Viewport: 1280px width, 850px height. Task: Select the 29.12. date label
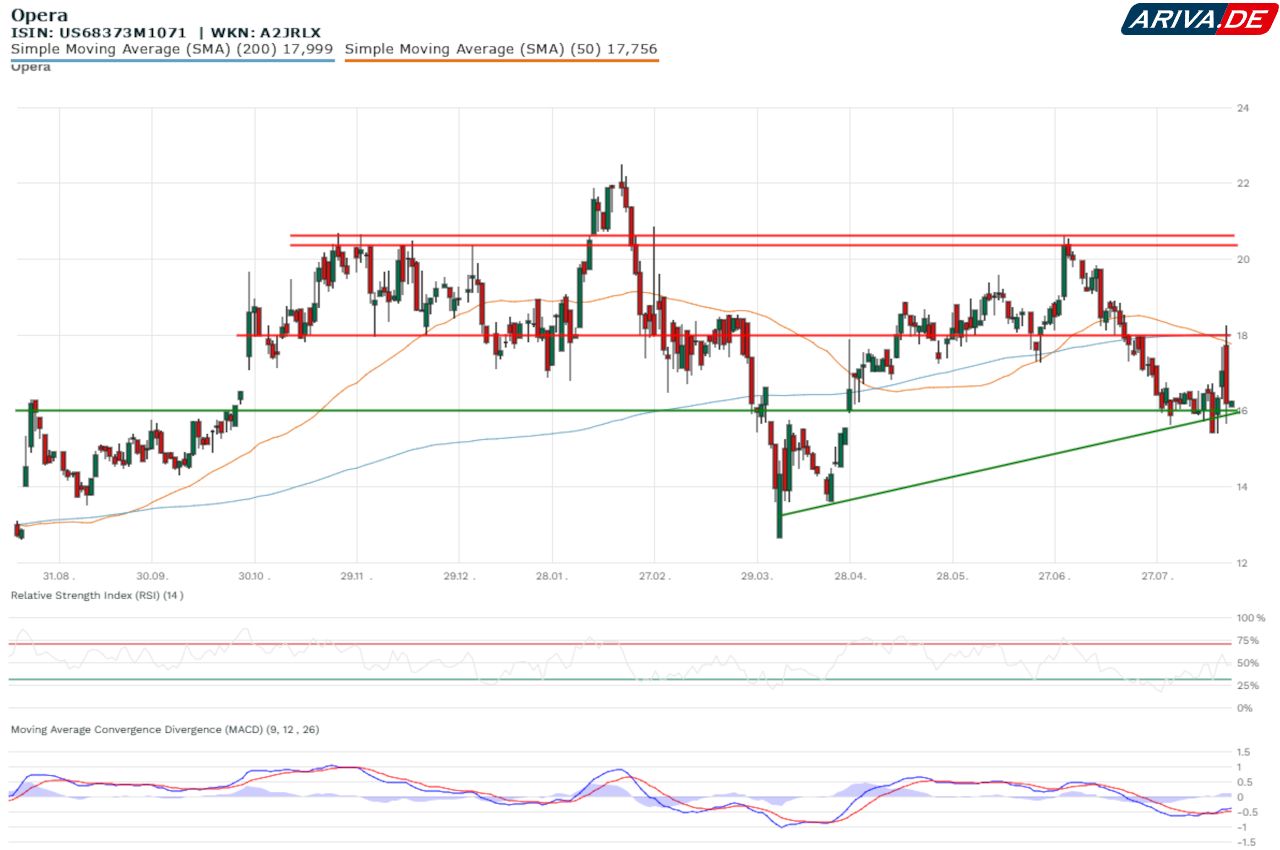point(458,578)
